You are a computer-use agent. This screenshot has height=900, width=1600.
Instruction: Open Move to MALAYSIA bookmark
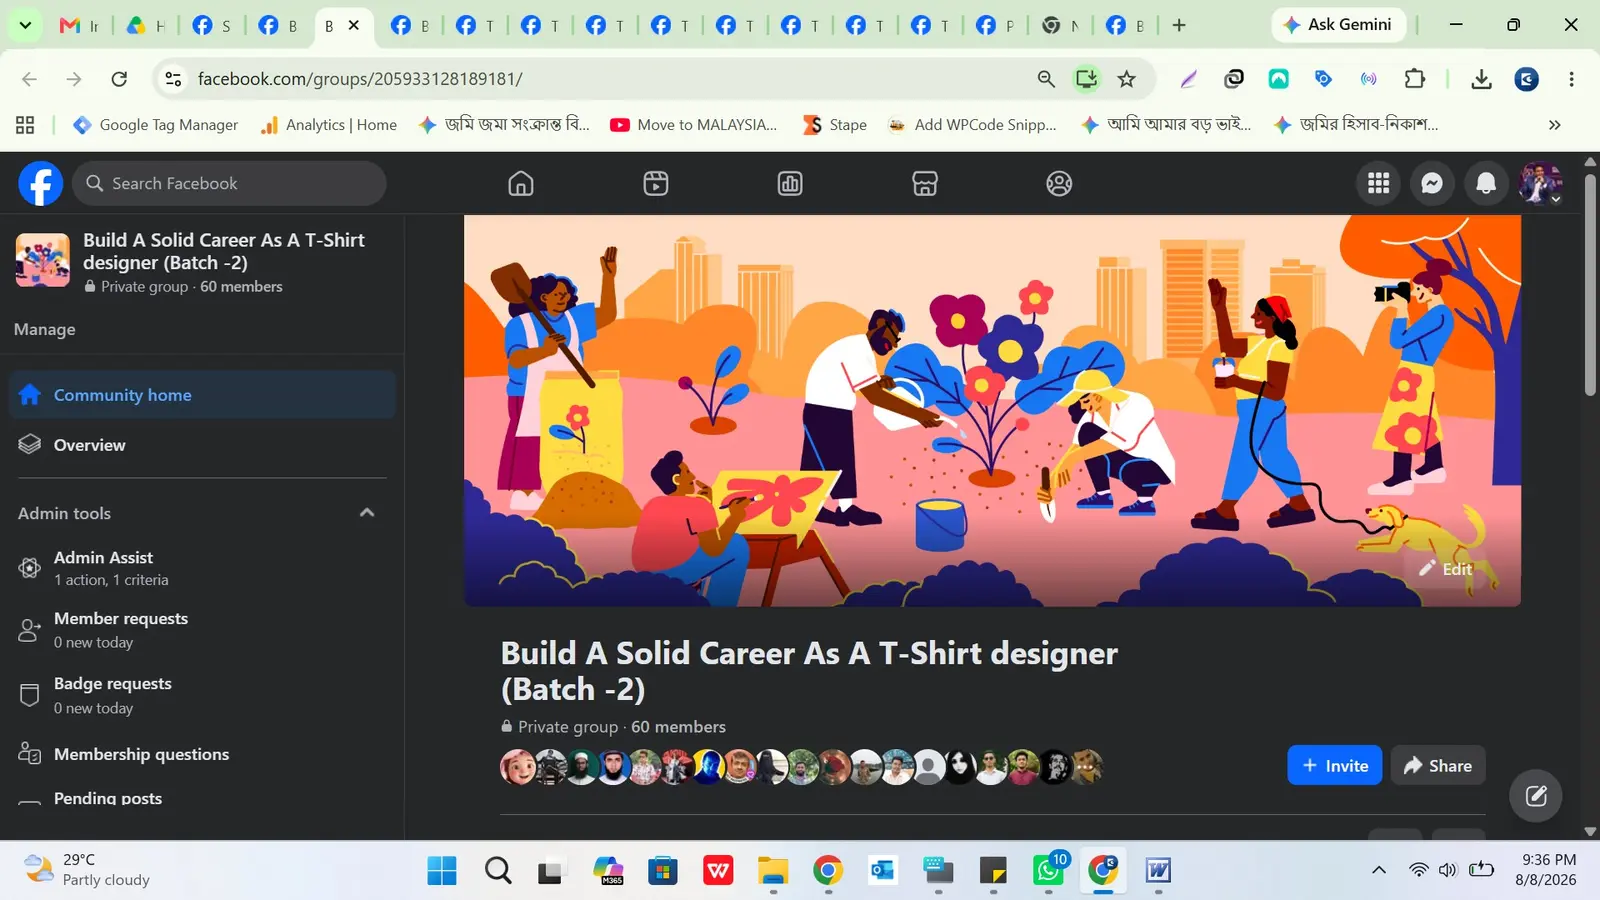pyautogui.click(x=693, y=125)
